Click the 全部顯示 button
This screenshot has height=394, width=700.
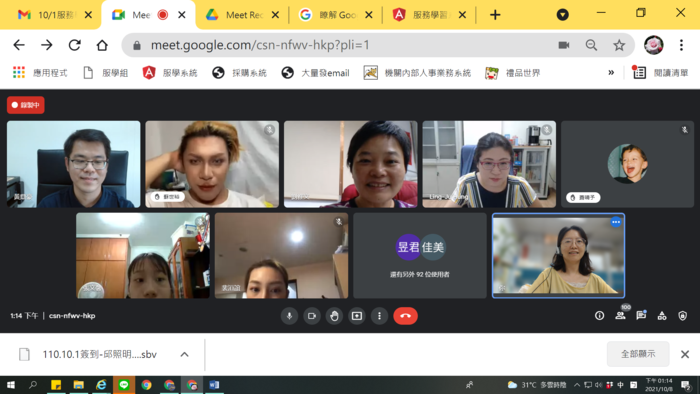[638, 354]
